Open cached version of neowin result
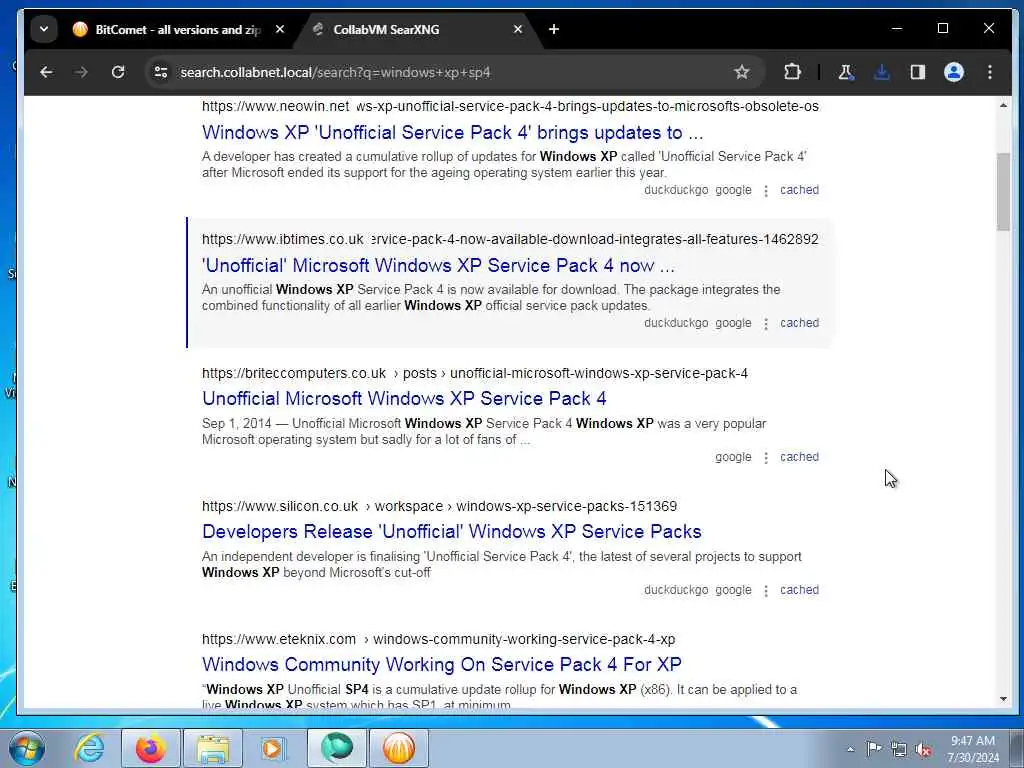1024x768 pixels. click(x=799, y=190)
